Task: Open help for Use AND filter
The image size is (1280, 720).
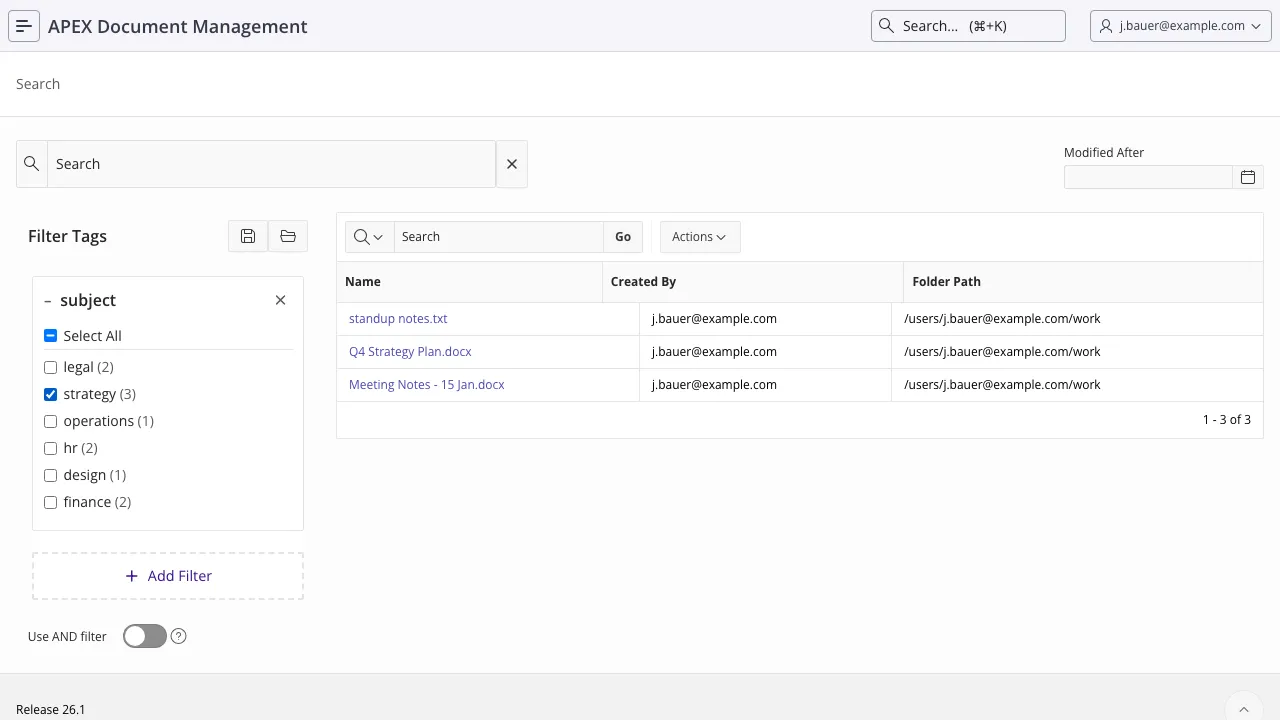Action: tap(179, 636)
